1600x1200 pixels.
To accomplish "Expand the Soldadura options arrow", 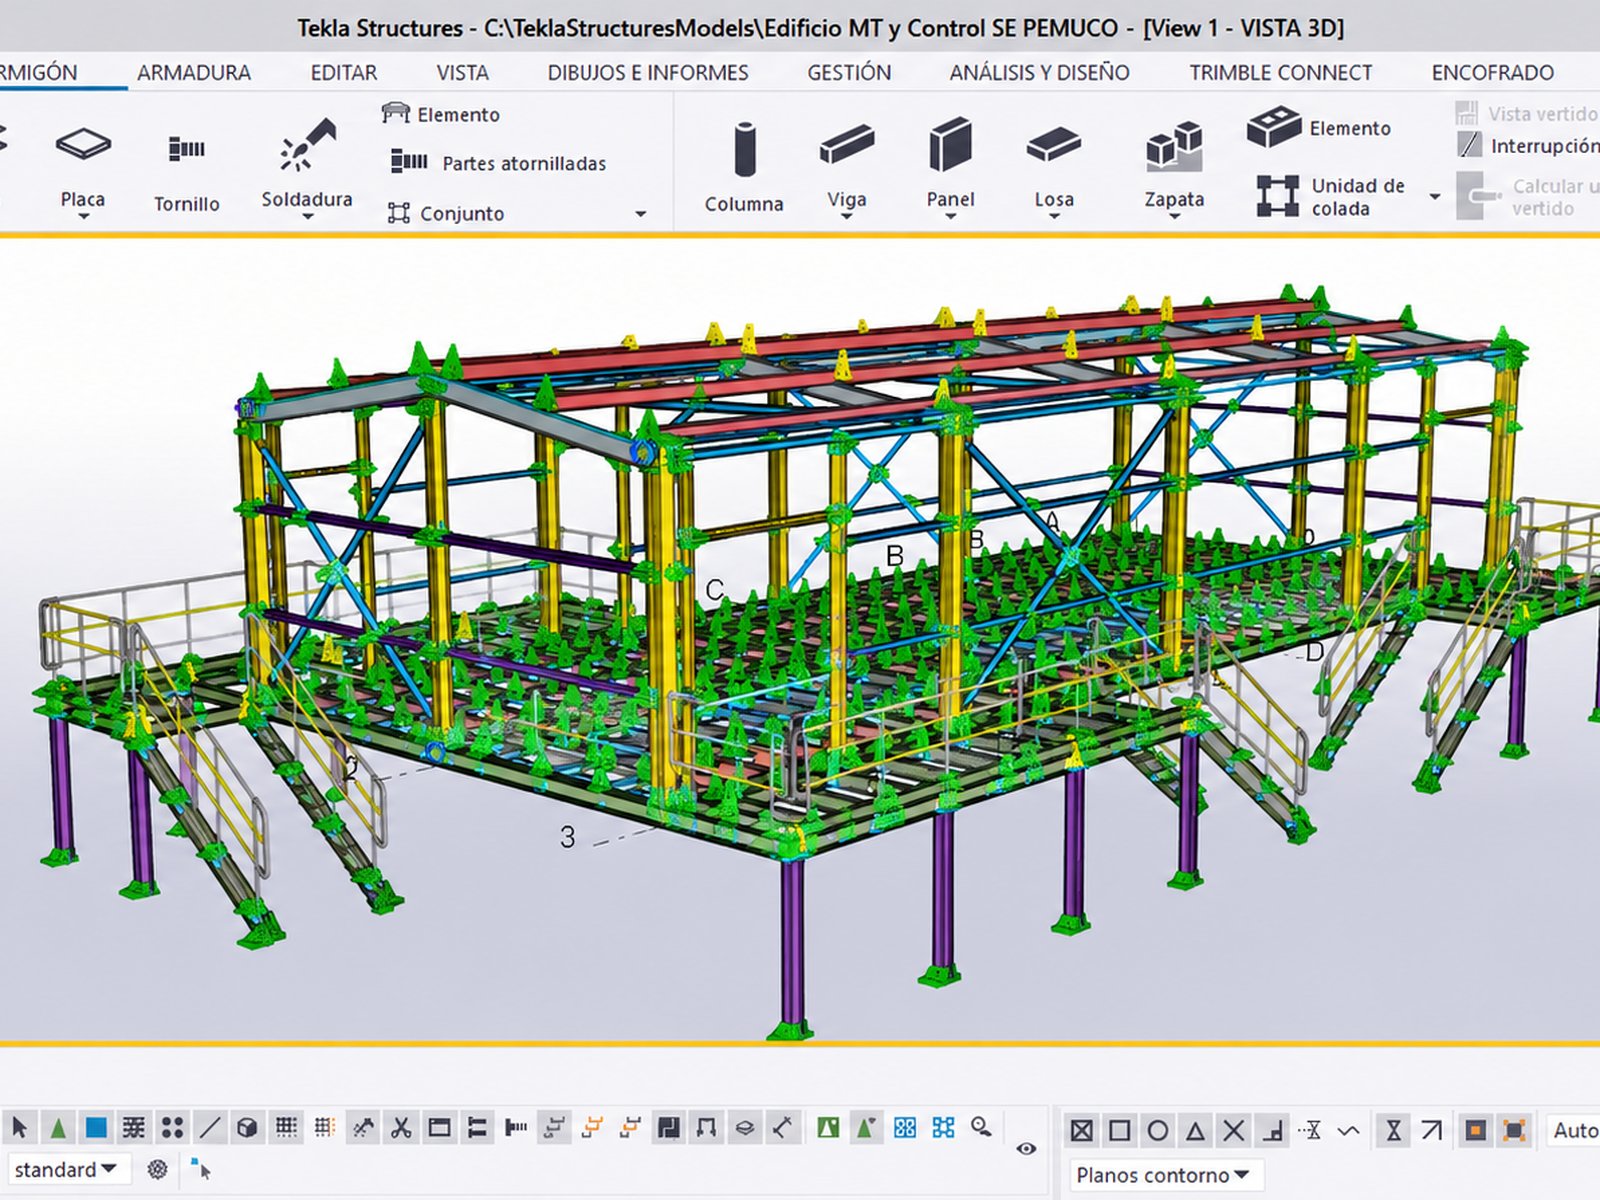I will tap(307, 216).
